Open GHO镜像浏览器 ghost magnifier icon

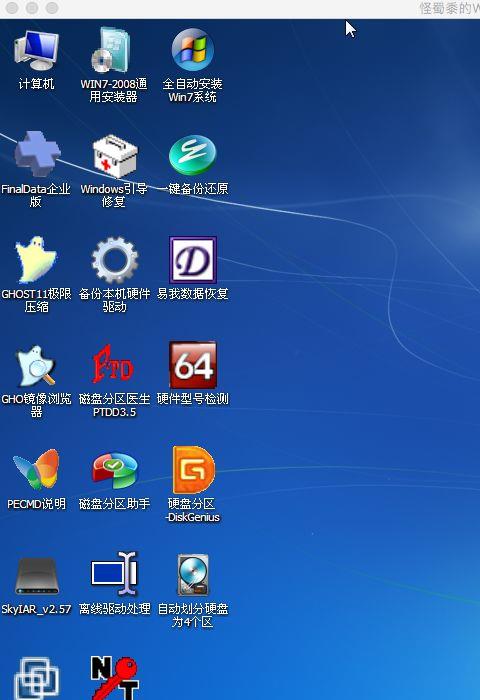36,365
